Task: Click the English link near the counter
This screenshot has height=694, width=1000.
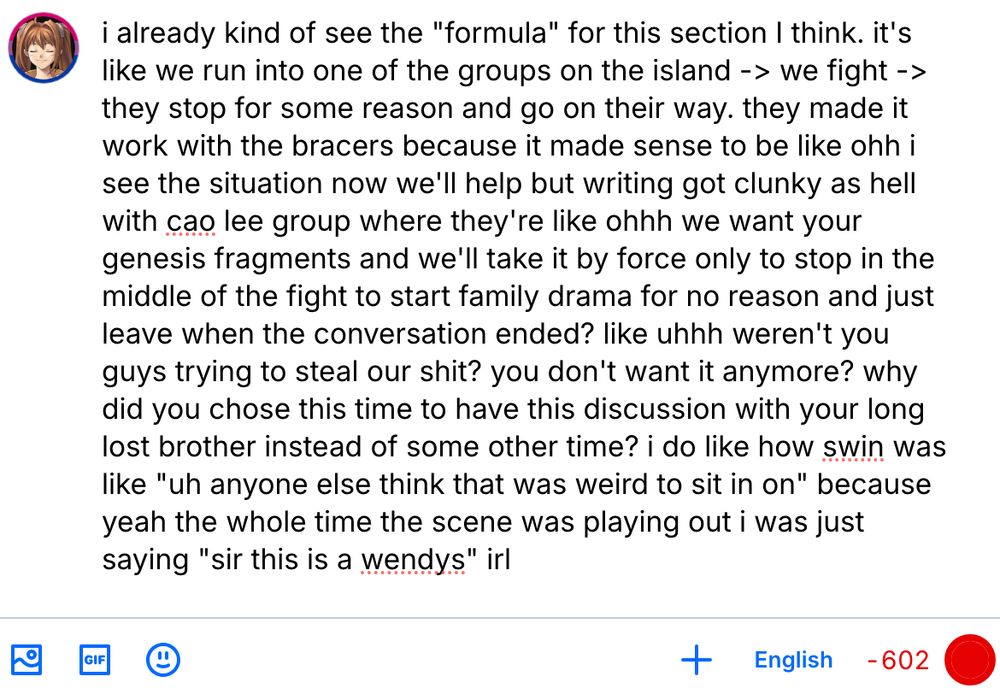Action: click(x=793, y=660)
